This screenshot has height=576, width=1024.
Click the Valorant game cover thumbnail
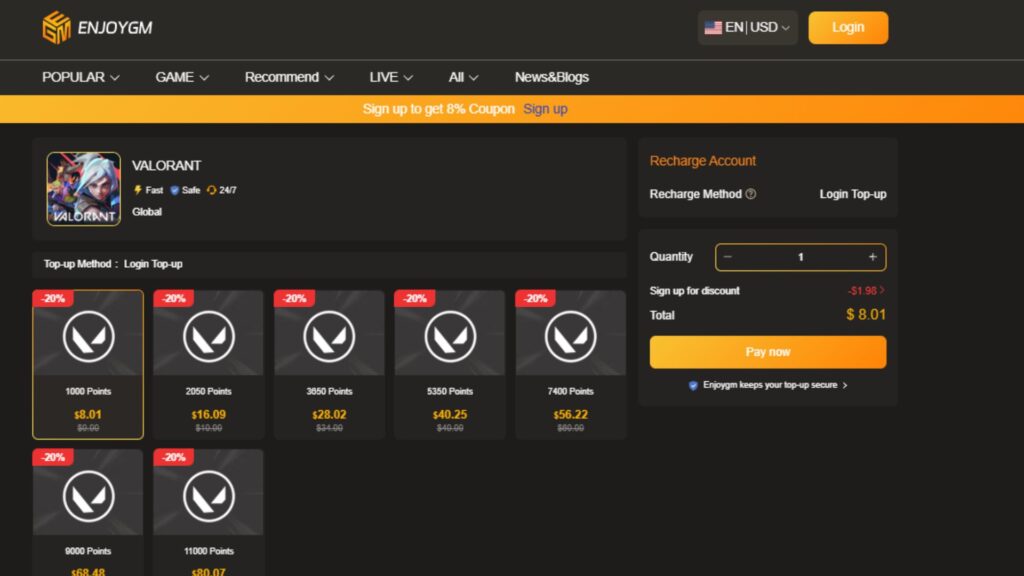84,188
